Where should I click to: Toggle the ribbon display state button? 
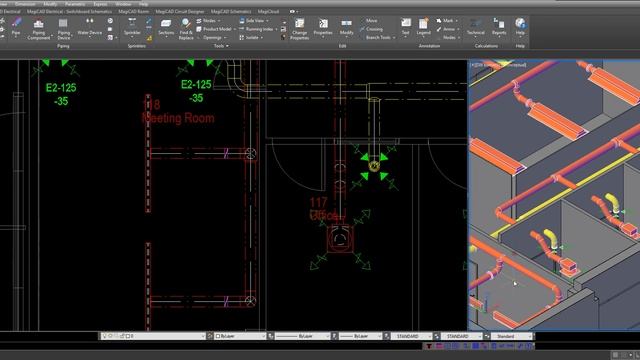(x=293, y=11)
